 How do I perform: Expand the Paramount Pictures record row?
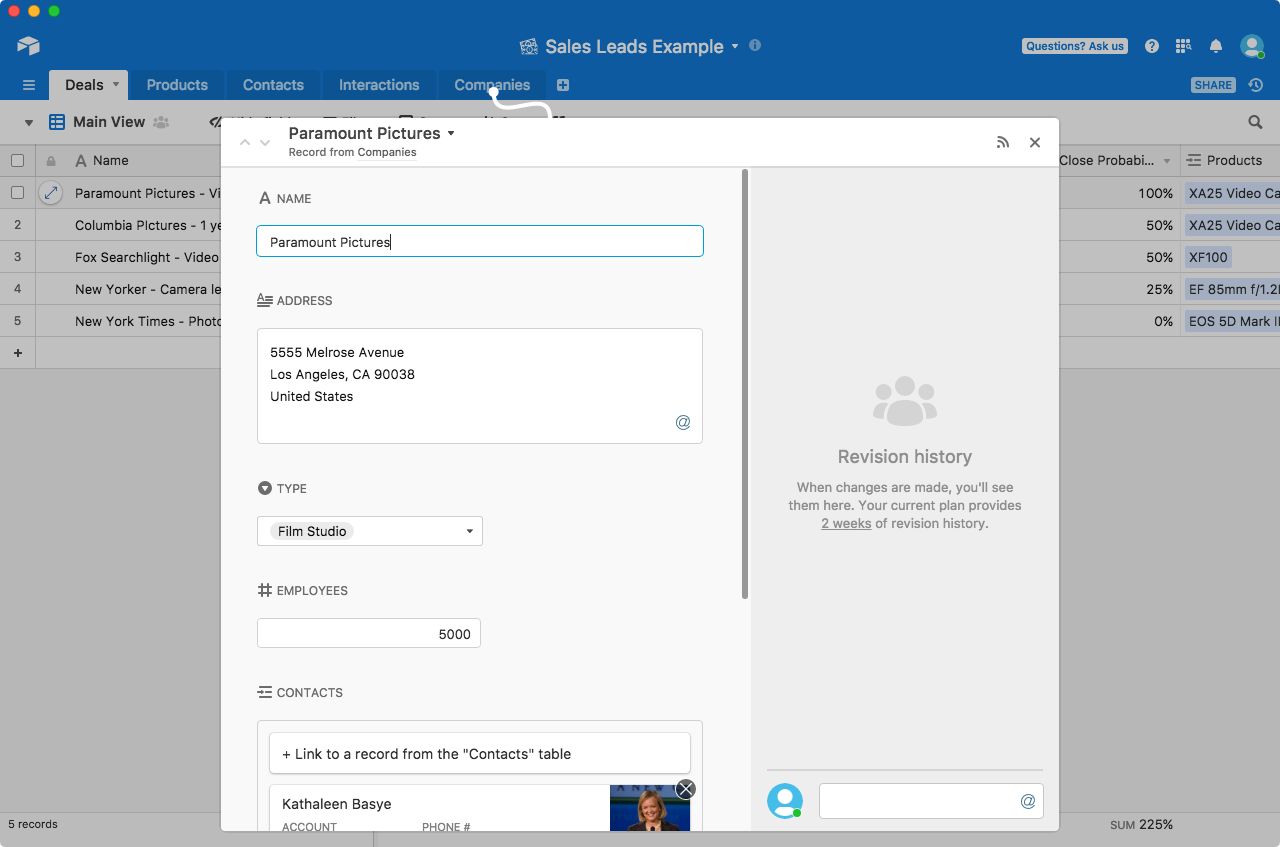[x=50, y=193]
